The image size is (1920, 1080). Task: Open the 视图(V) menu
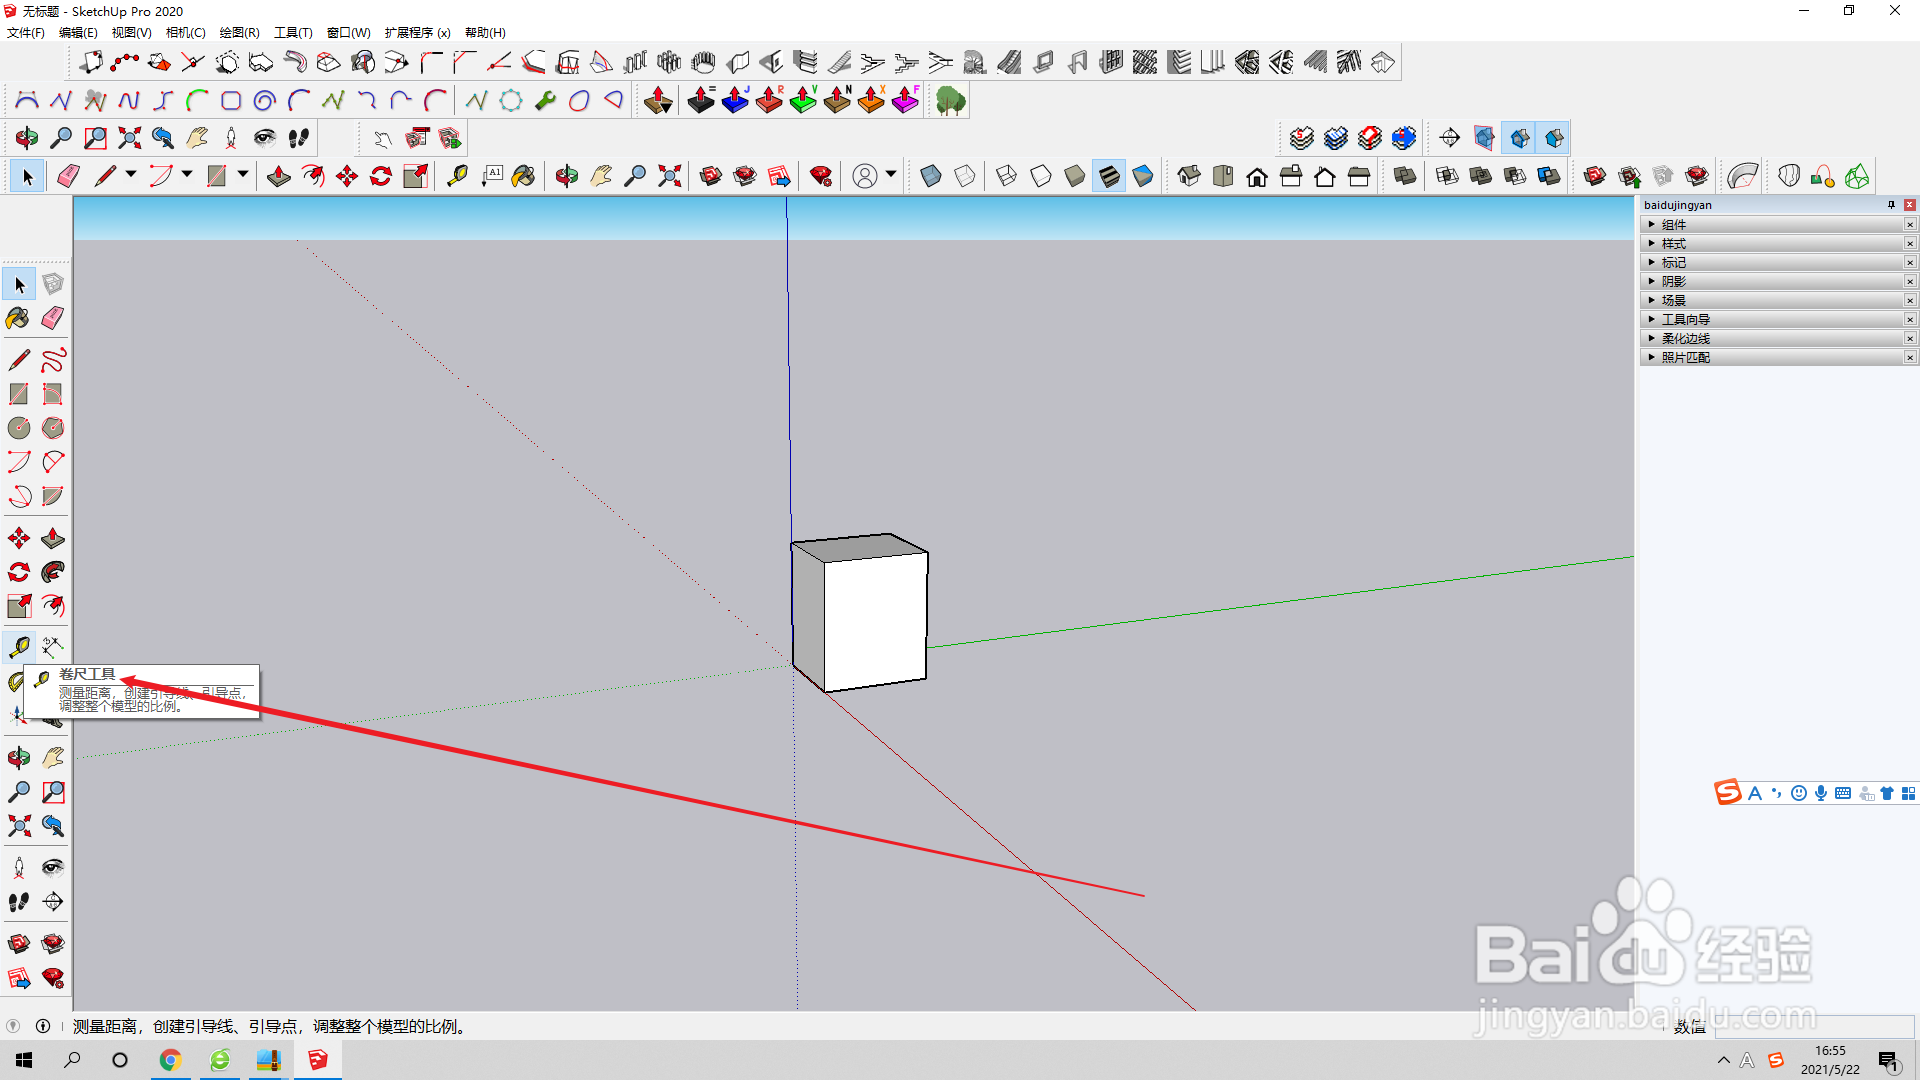(131, 33)
